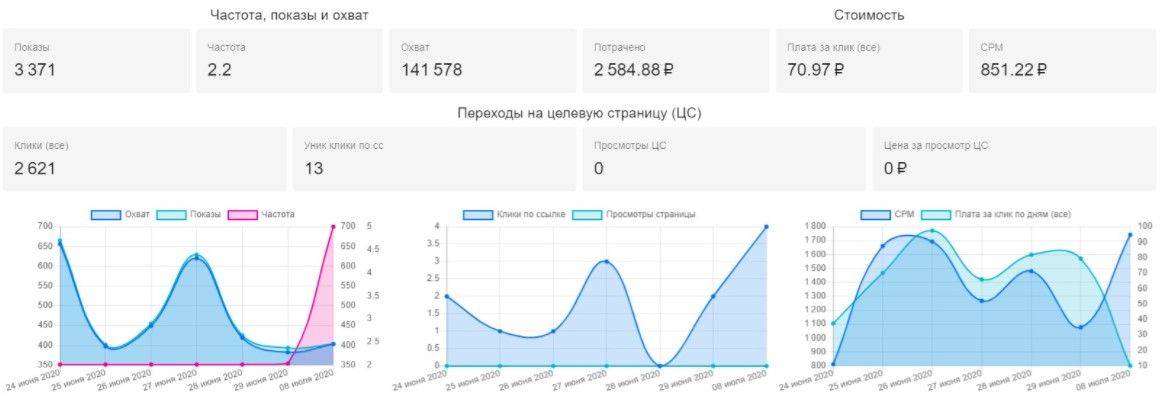Click the Стоимость section heading
The image size is (1166, 406).
click(x=869, y=15)
